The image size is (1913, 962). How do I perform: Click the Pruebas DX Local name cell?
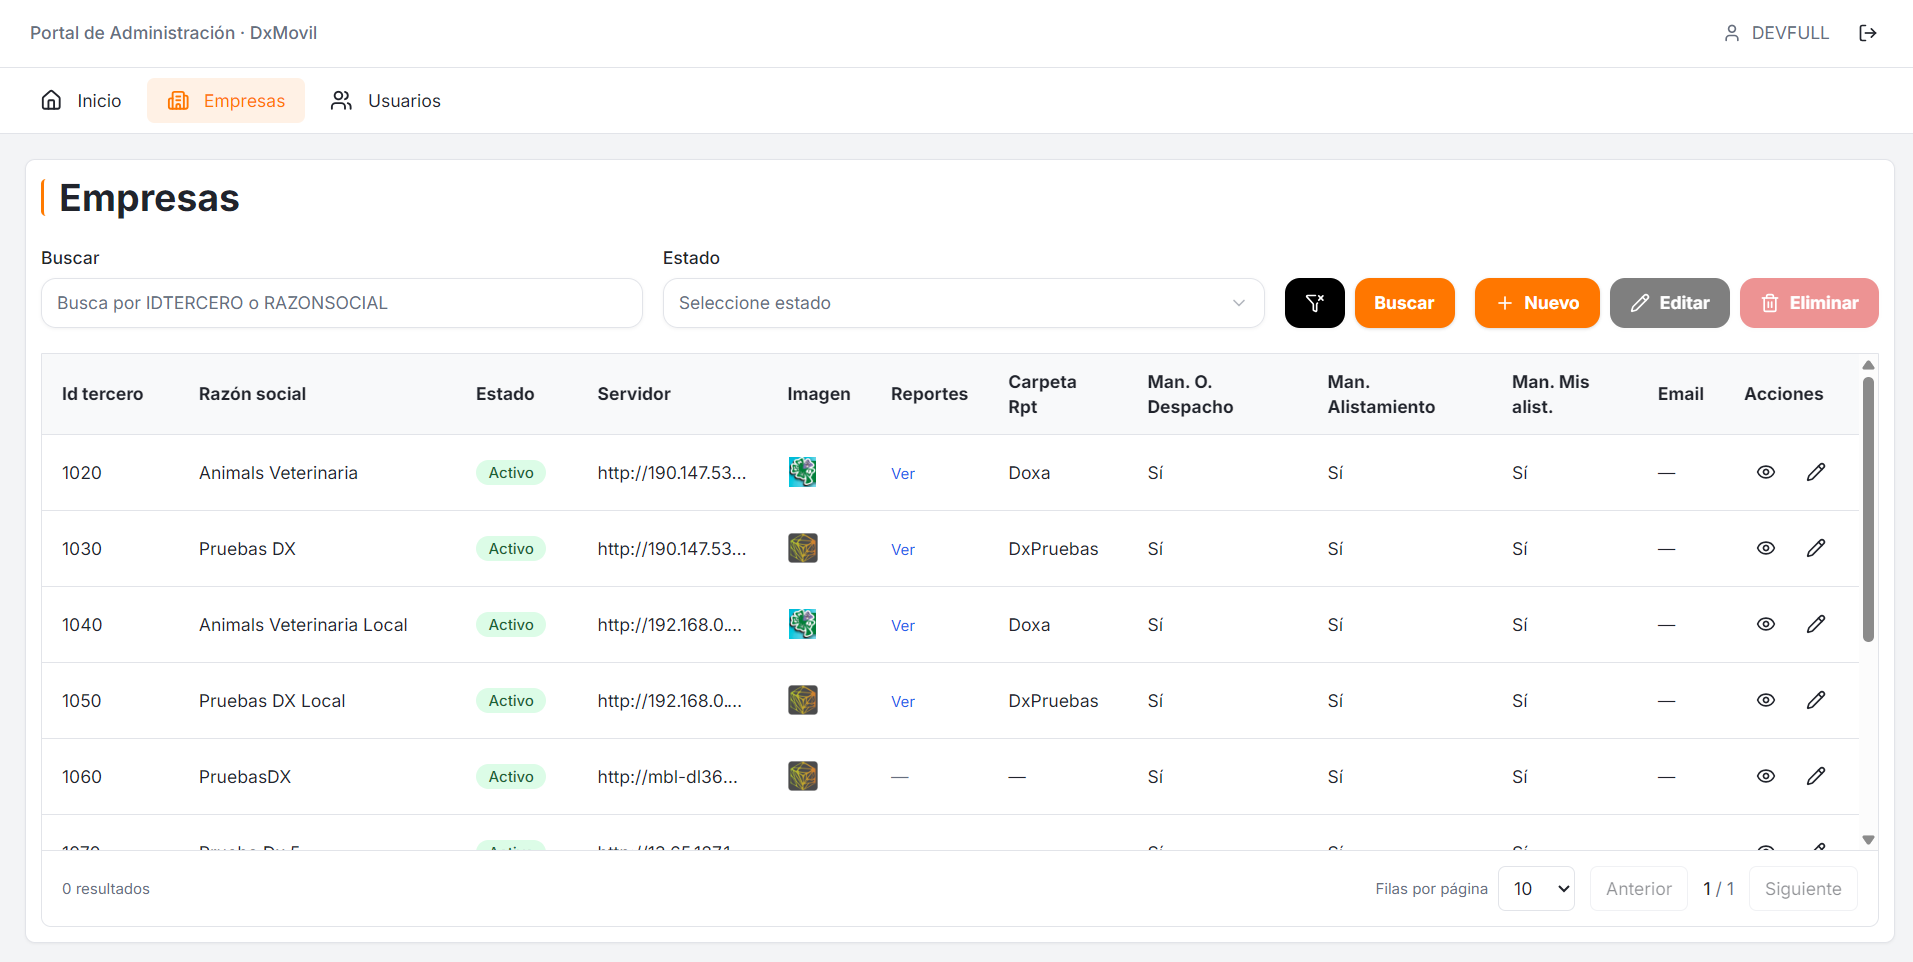pyautogui.click(x=272, y=701)
